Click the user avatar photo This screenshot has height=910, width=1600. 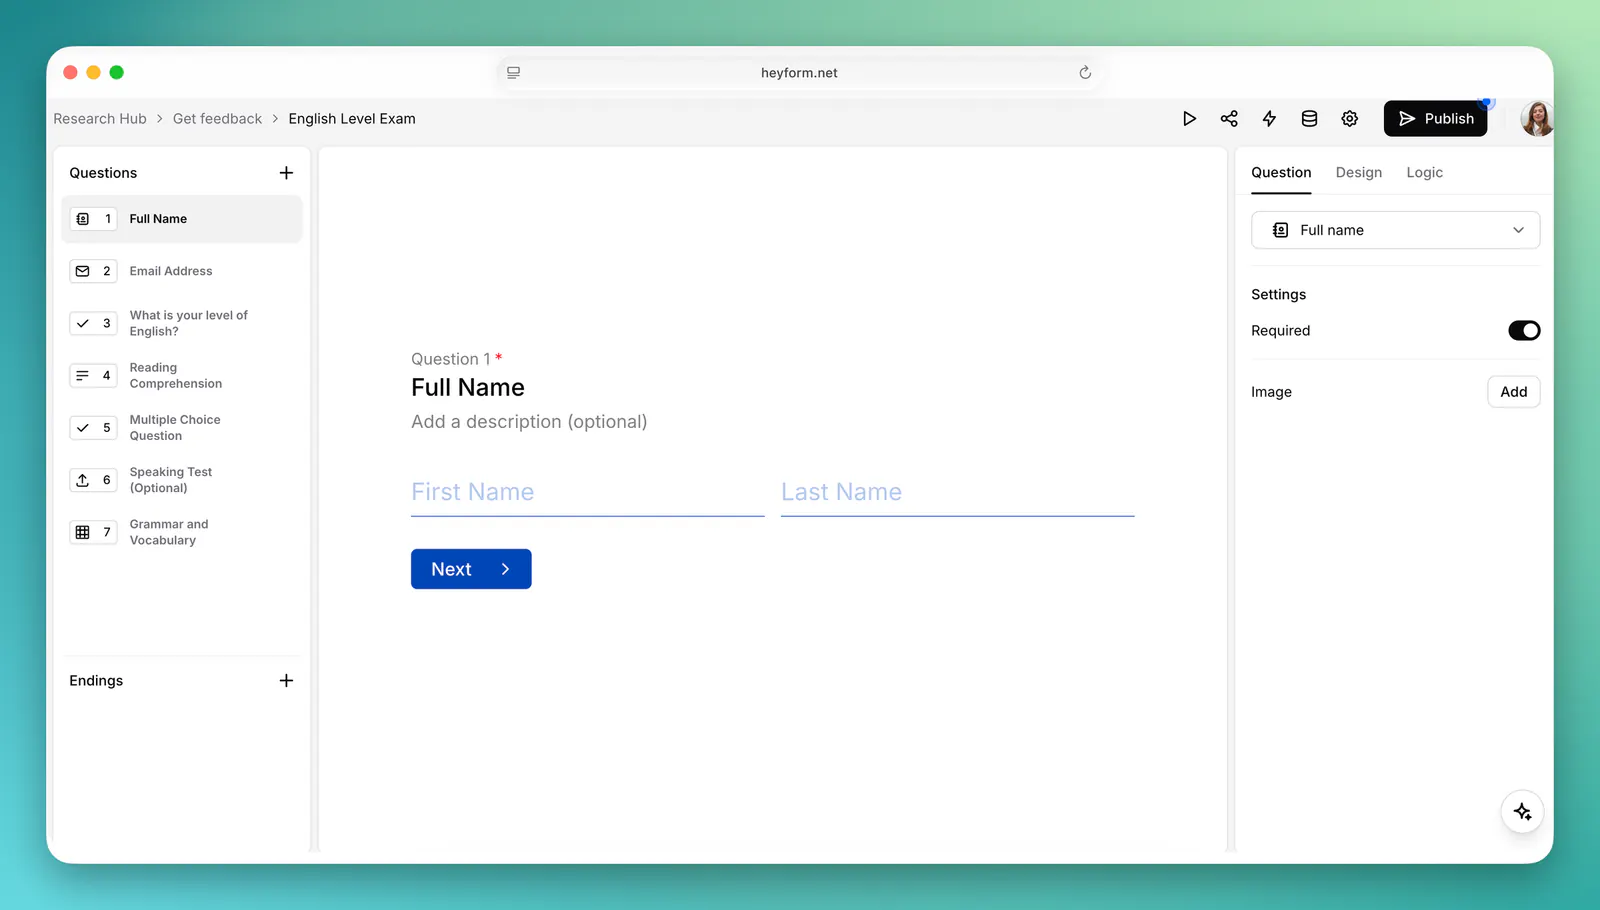tap(1537, 119)
